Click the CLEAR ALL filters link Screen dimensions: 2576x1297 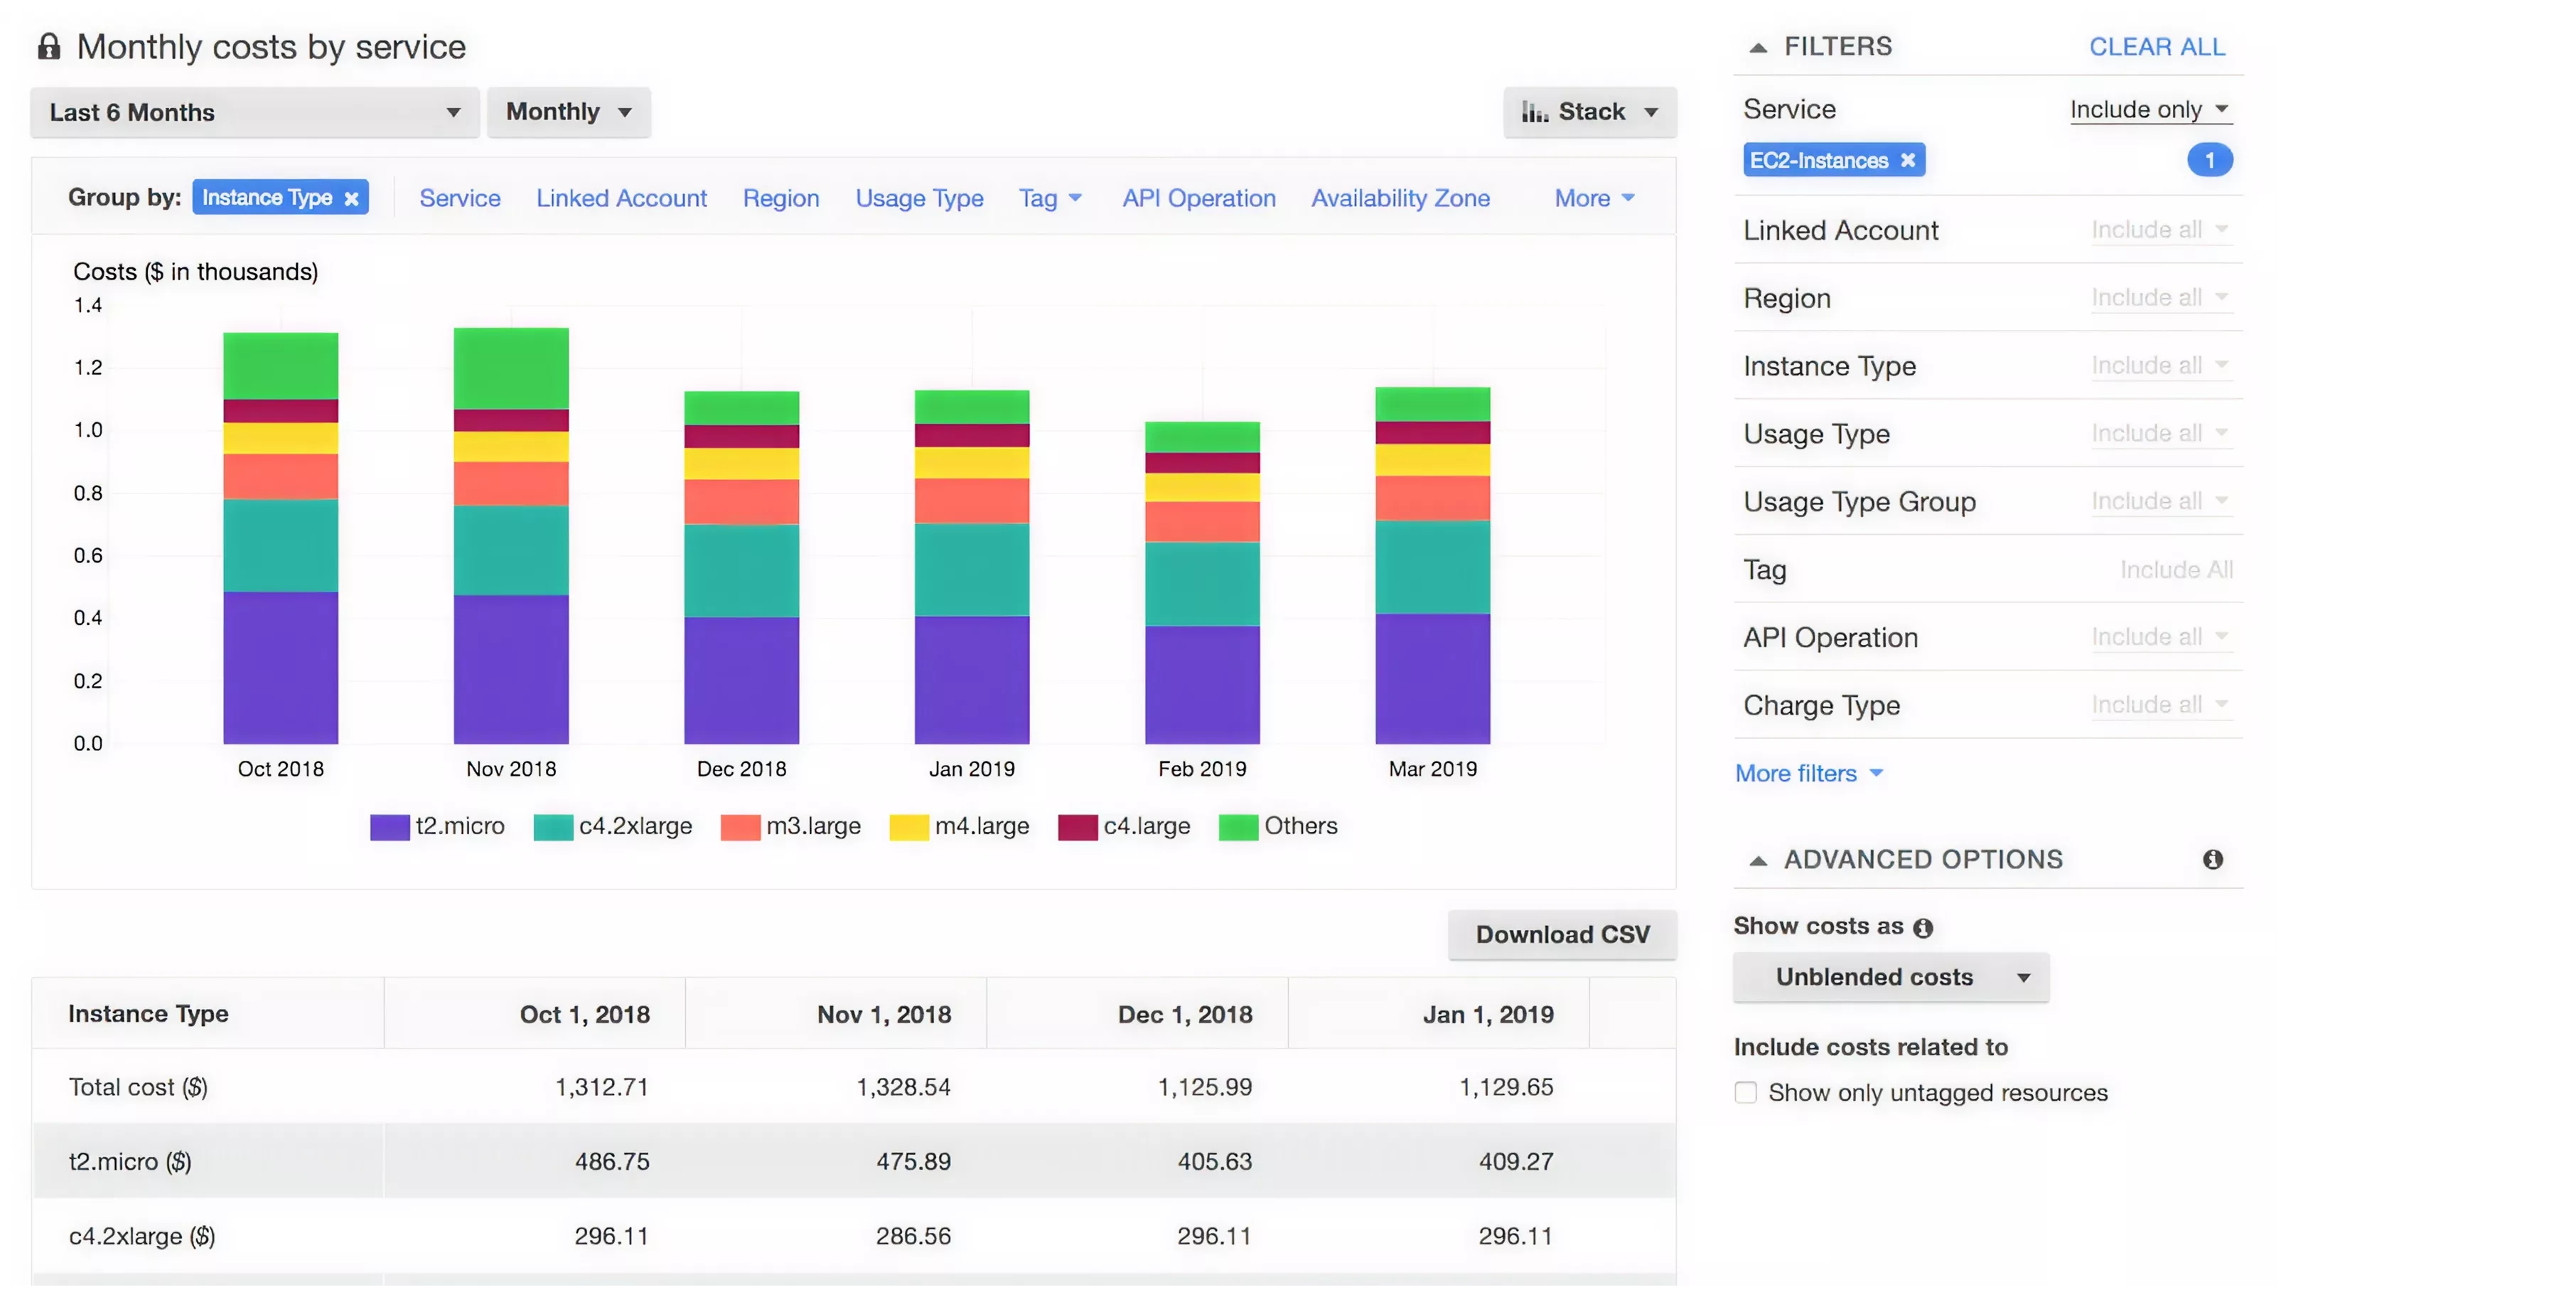point(2157,46)
